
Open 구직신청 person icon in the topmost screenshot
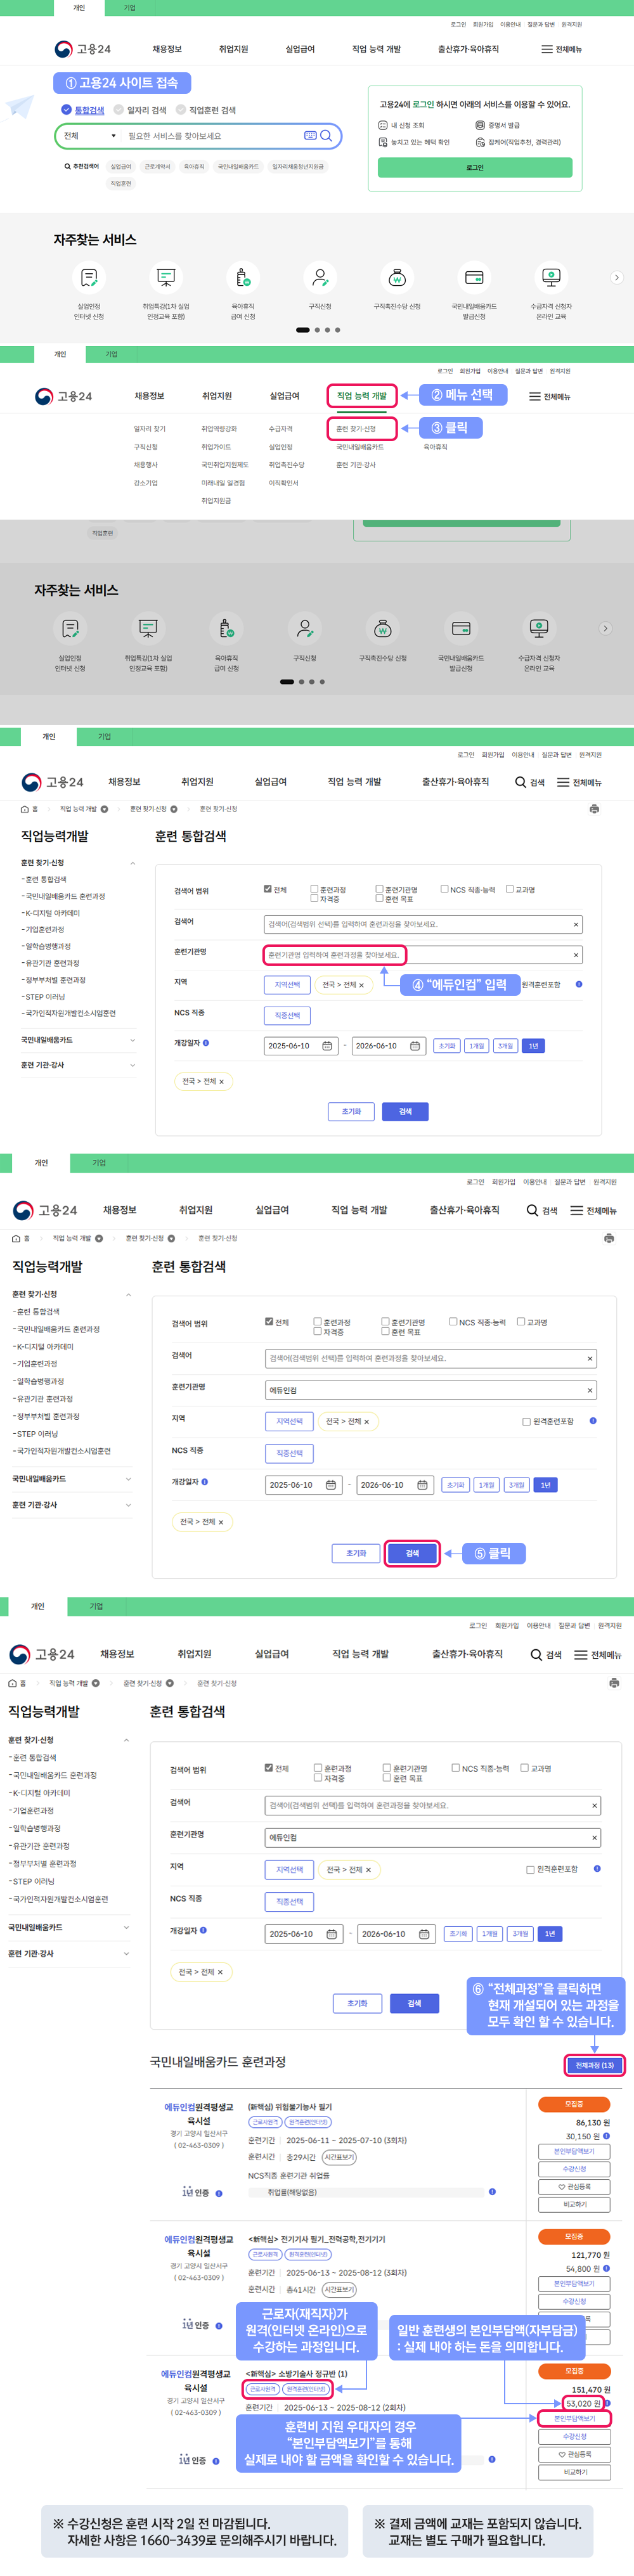[320, 277]
